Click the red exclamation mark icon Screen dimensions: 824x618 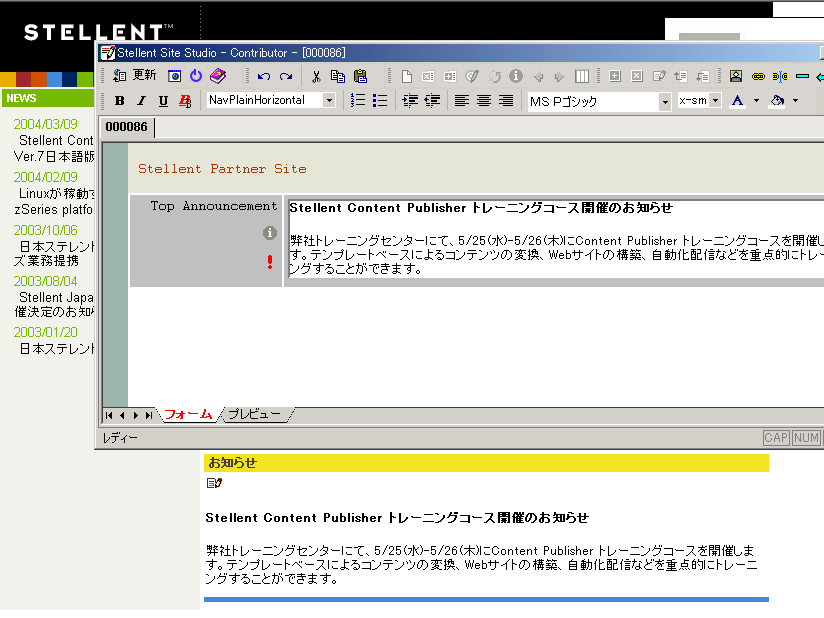tap(270, 262)
